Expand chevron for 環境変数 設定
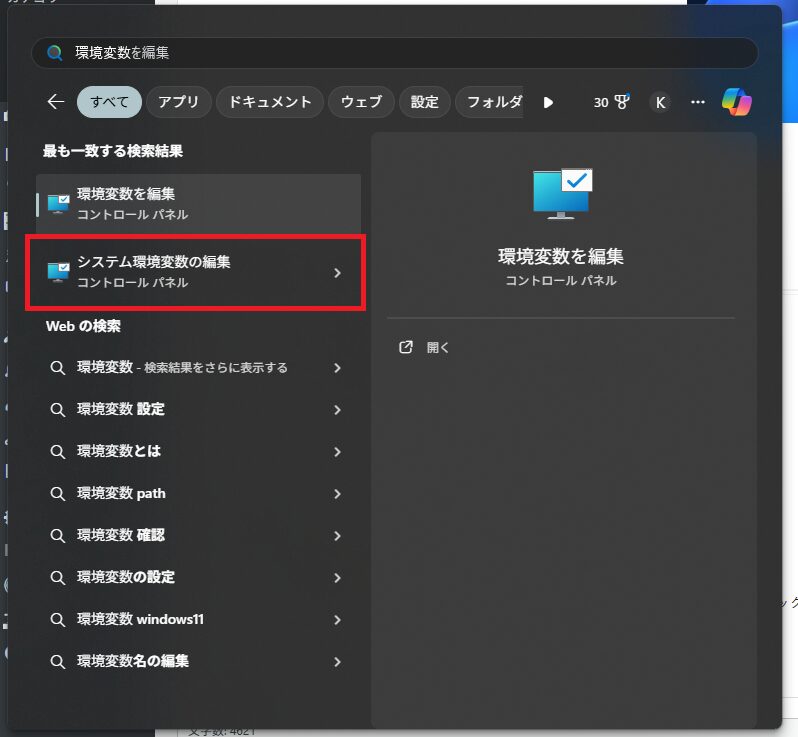798x737 pixels. [x=337, y=410]
